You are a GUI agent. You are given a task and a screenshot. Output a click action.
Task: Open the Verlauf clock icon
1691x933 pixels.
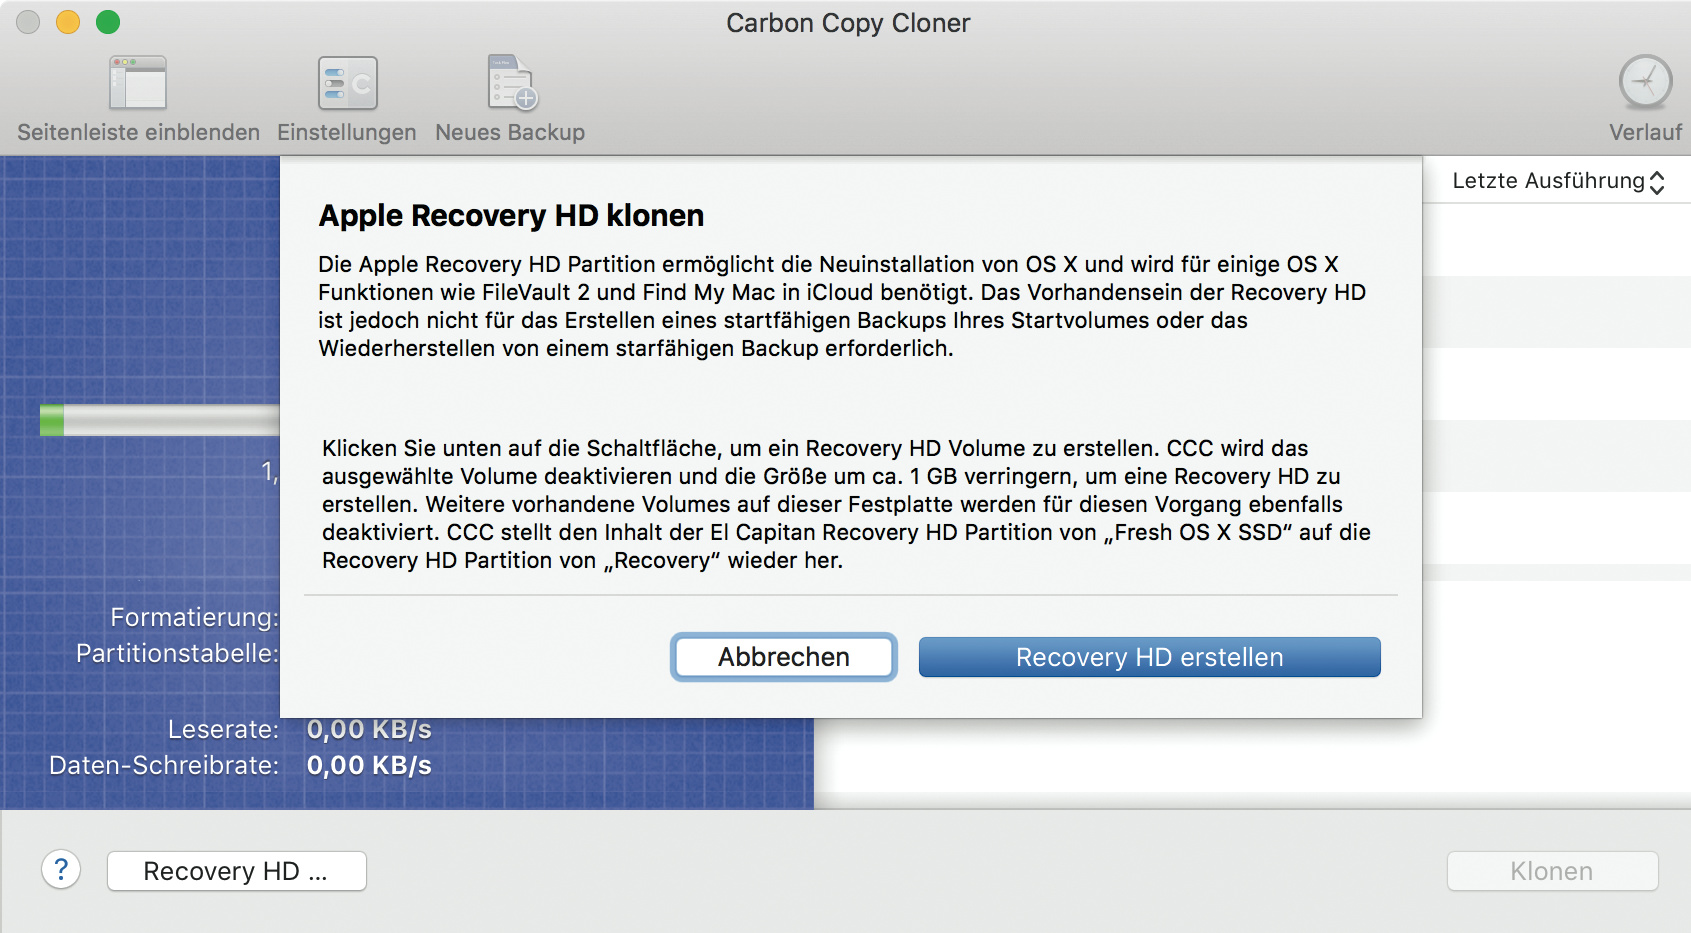click(x=1645, y=83)
